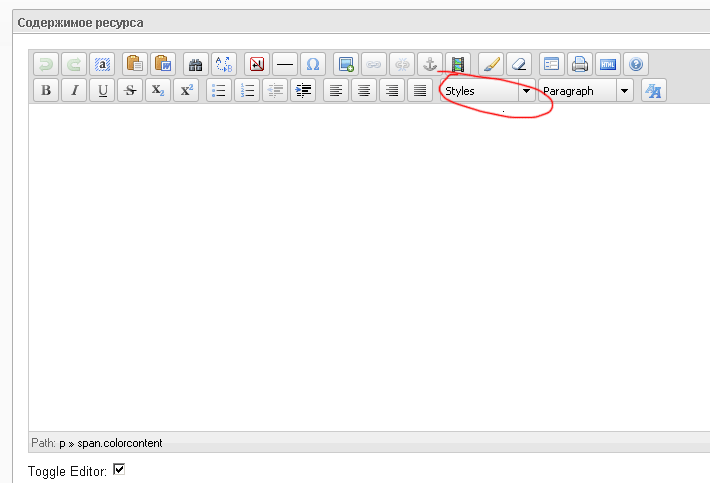Toggle Bold formatting
This screenshot has height=483, width=710.
46,90
